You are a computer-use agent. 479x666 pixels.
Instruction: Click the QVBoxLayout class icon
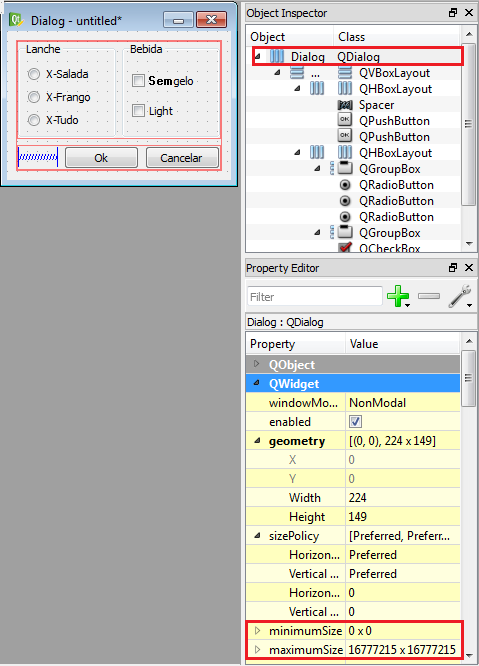point(345,73)
